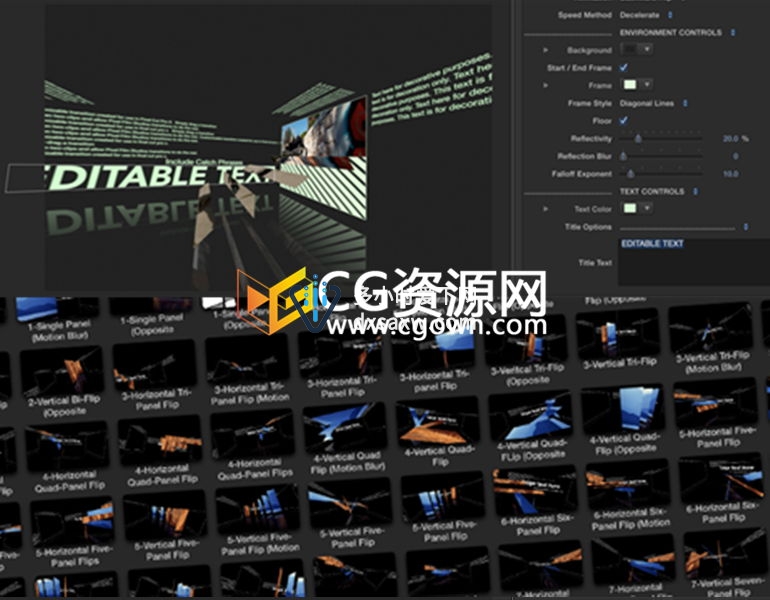
Task: Open the Background color dropdown arrow
Action: (647, 49)
